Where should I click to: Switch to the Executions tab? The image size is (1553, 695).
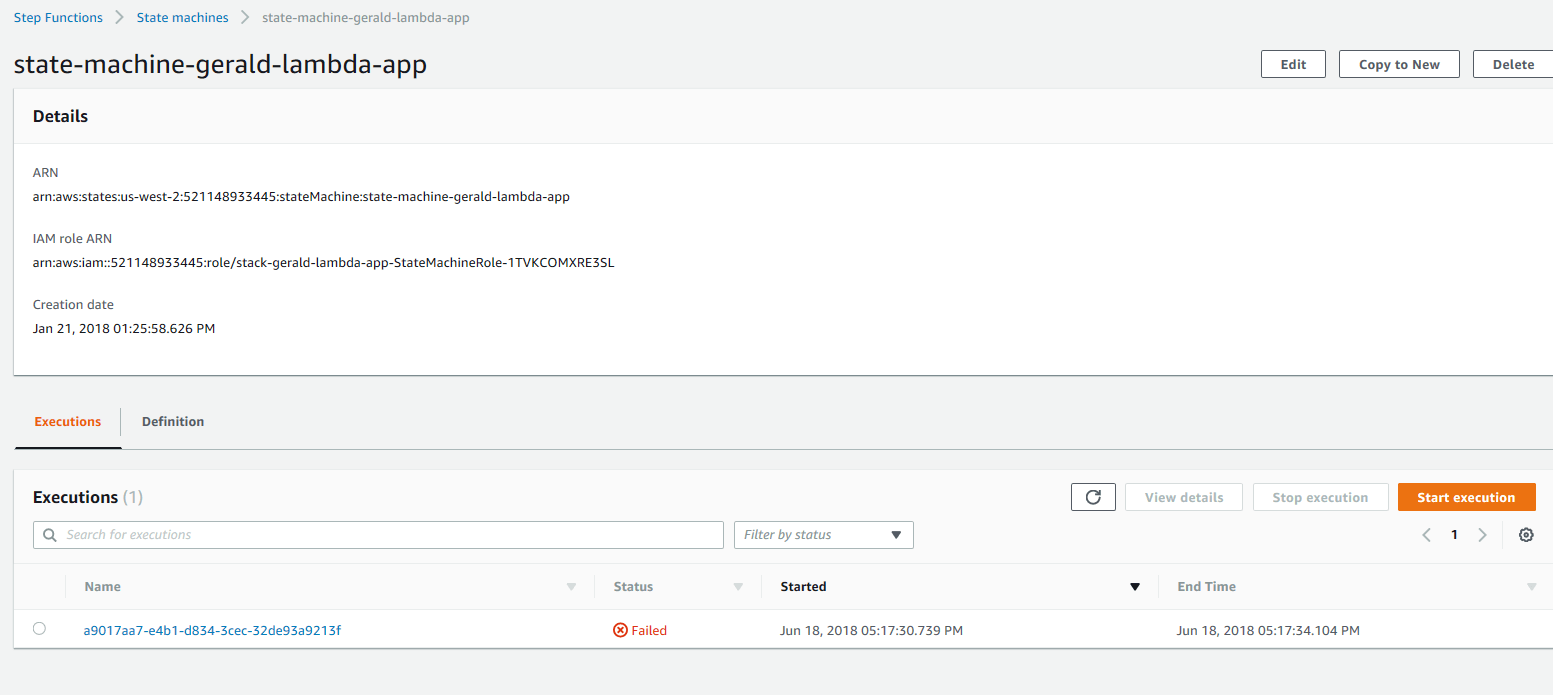pyautogui.click(x=67, y=422)
